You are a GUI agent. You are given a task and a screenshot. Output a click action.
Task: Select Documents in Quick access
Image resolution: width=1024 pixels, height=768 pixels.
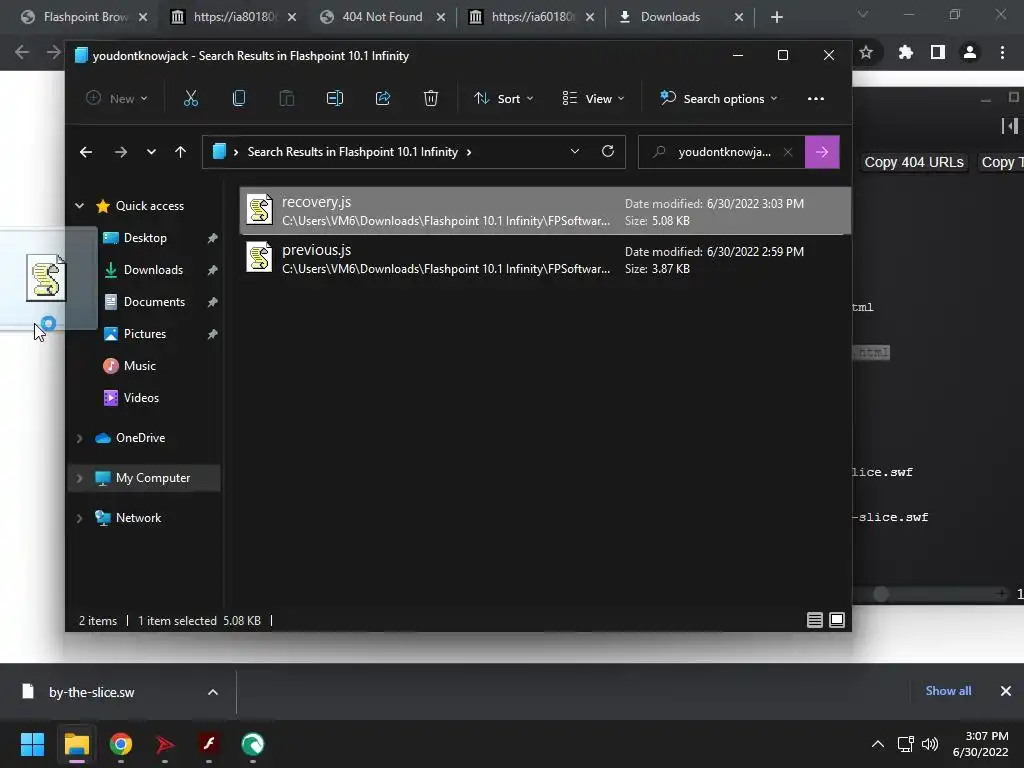click(154, 302)
